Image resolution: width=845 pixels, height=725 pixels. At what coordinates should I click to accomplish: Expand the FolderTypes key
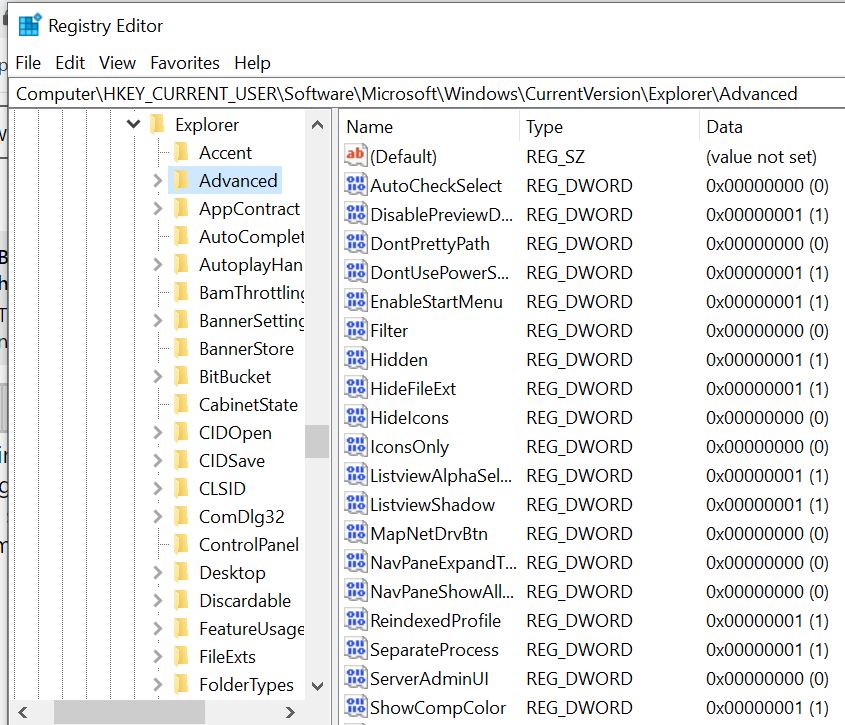(157, 685)
